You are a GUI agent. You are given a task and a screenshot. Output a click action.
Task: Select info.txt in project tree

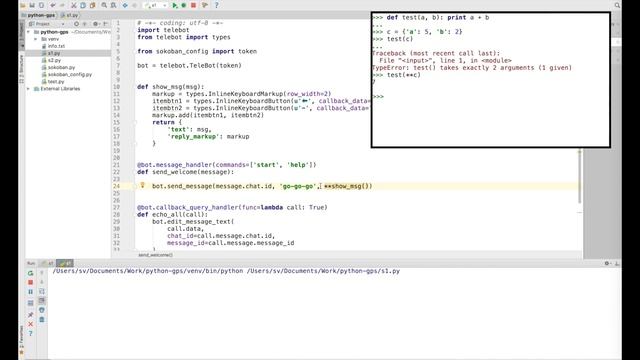tap(56, 46)
